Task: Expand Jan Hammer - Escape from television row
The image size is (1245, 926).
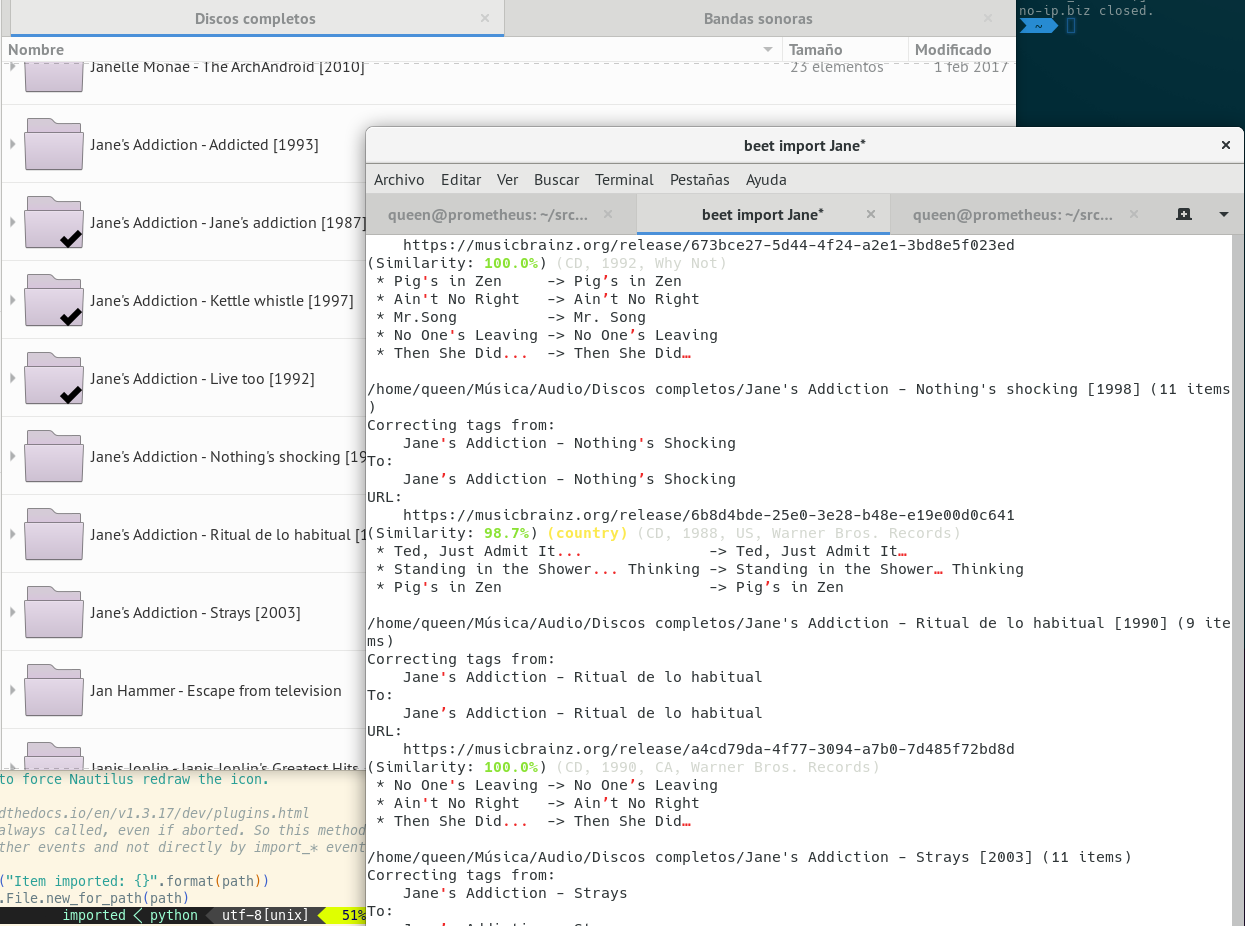Action: [x=12, y=690]
